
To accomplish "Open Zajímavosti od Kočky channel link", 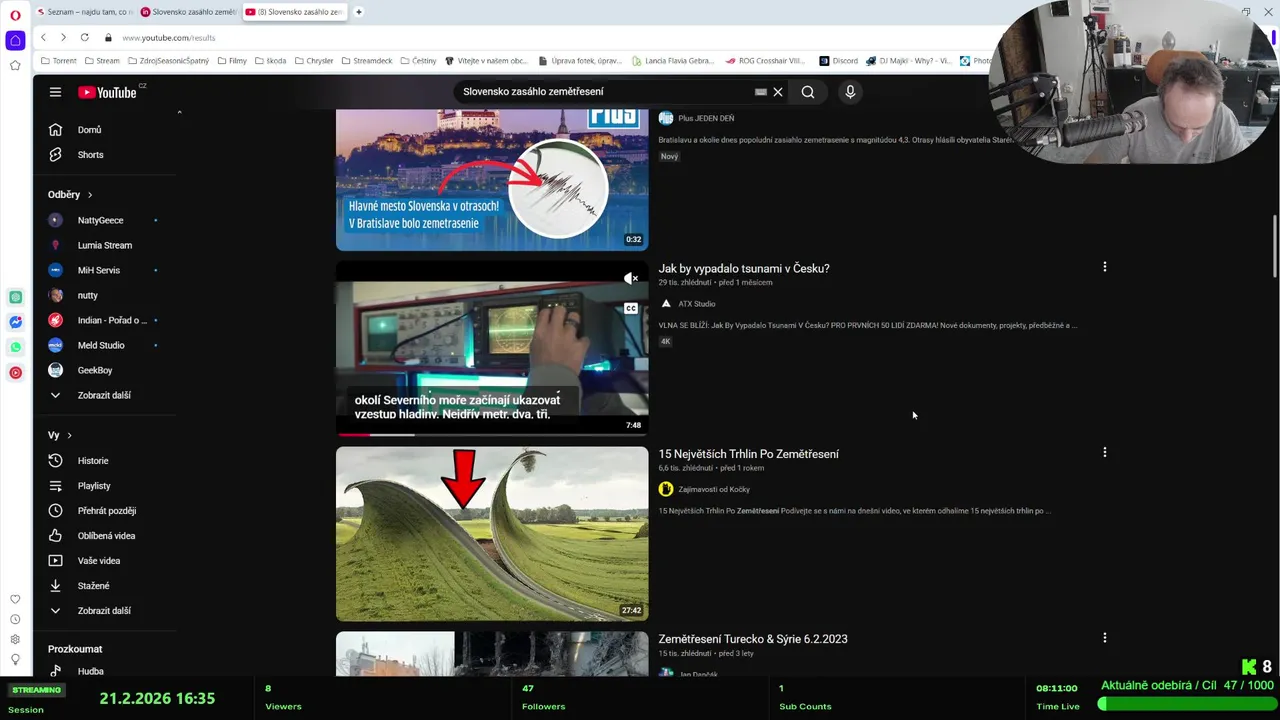I will pos(714,489).
